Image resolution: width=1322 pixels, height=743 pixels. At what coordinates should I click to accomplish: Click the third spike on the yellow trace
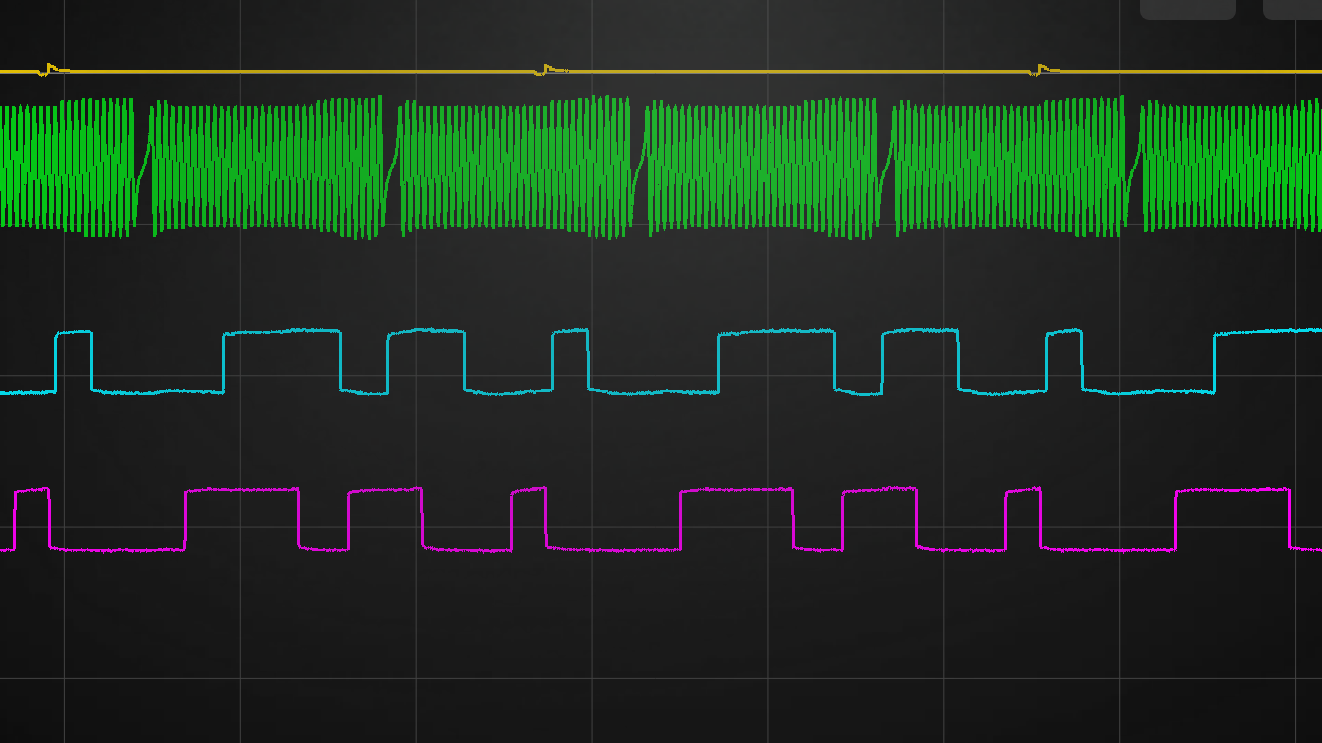1041,69
